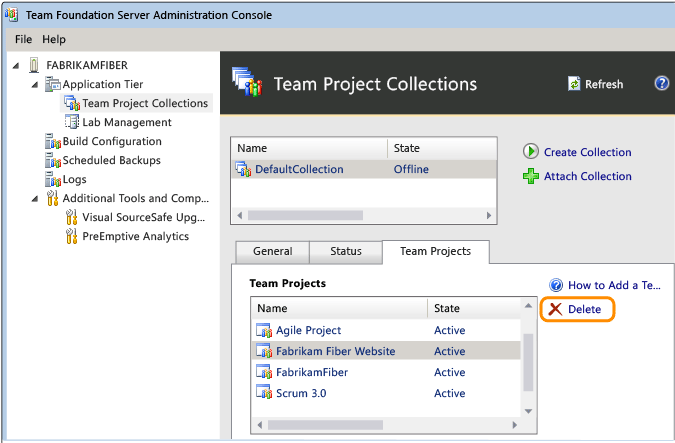The image size is (675, 443).
Task: Click the Refresh button label
Action: [x=604, y=84]
